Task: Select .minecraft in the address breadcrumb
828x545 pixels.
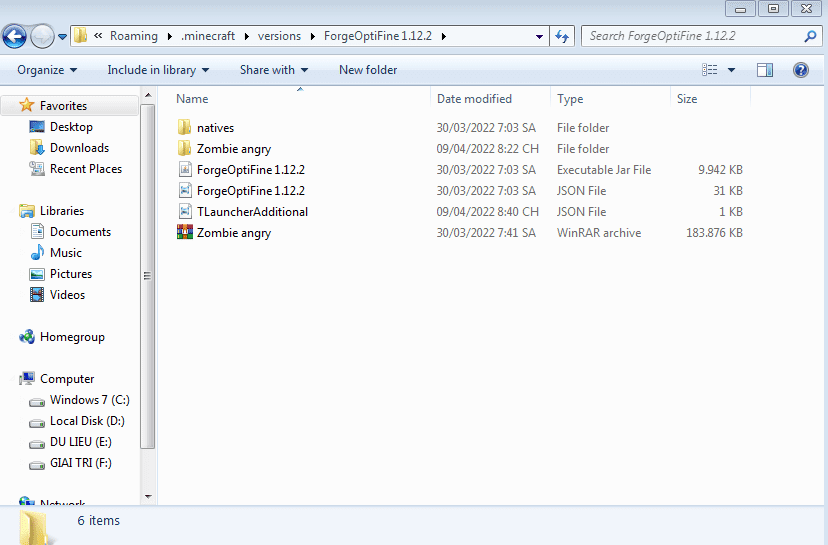Action: [x=208, y=36]
